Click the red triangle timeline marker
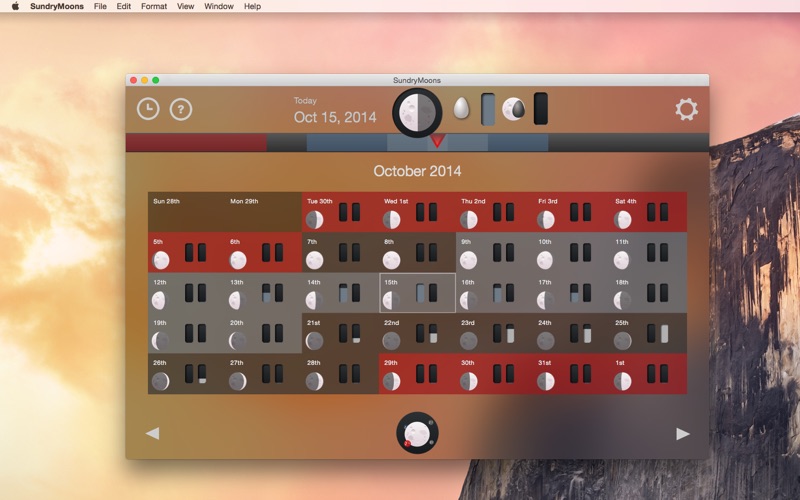800x500 pixels. click(x=437, y=141)
